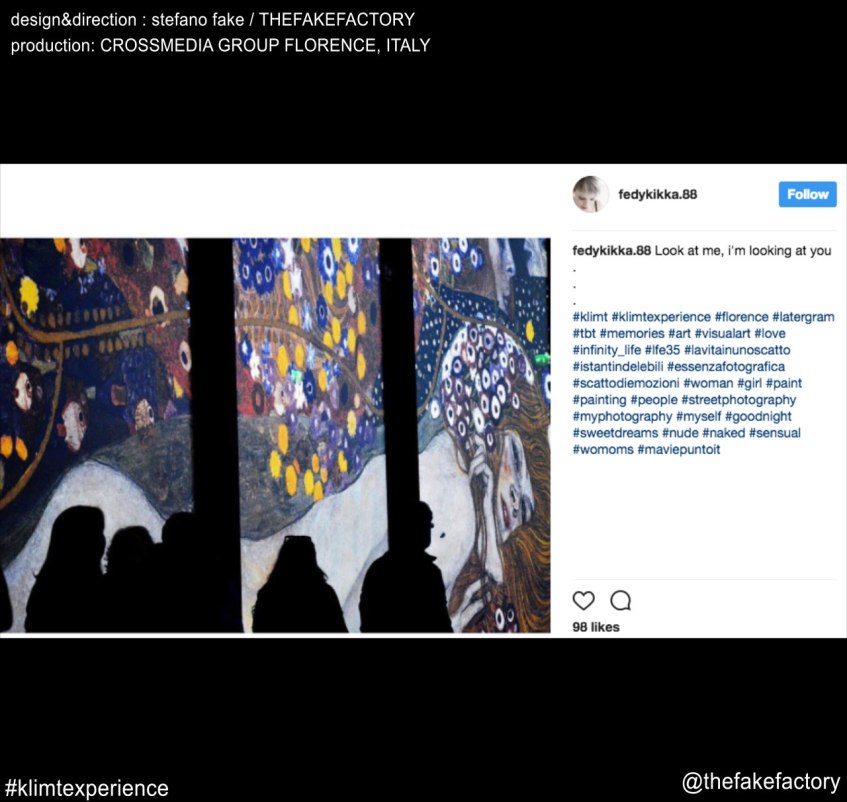The image size is (847, 802).
Task: Open the #maviepuntoit hashtag
Action: point(678,449)
